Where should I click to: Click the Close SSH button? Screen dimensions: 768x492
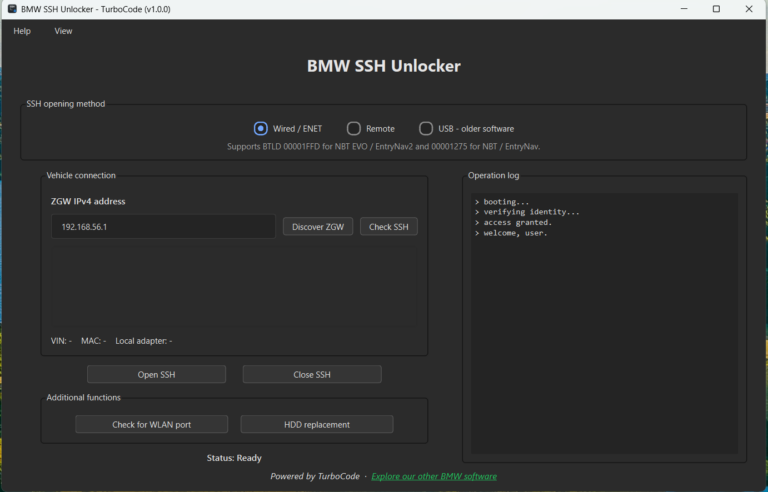pos(312,374)
